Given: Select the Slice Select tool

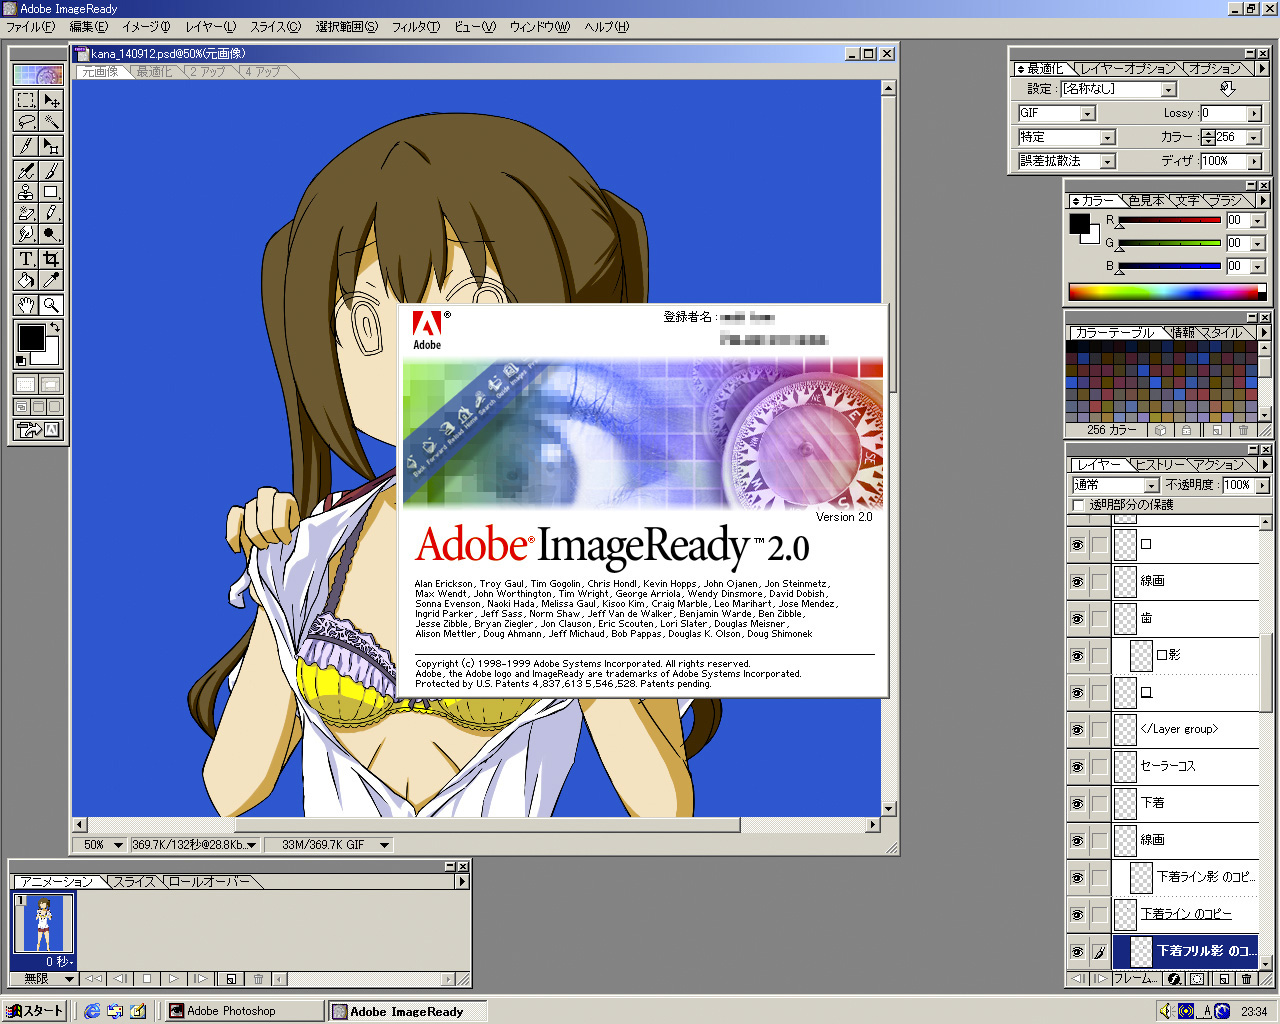Looking at the screenshot, I should 51,146.
